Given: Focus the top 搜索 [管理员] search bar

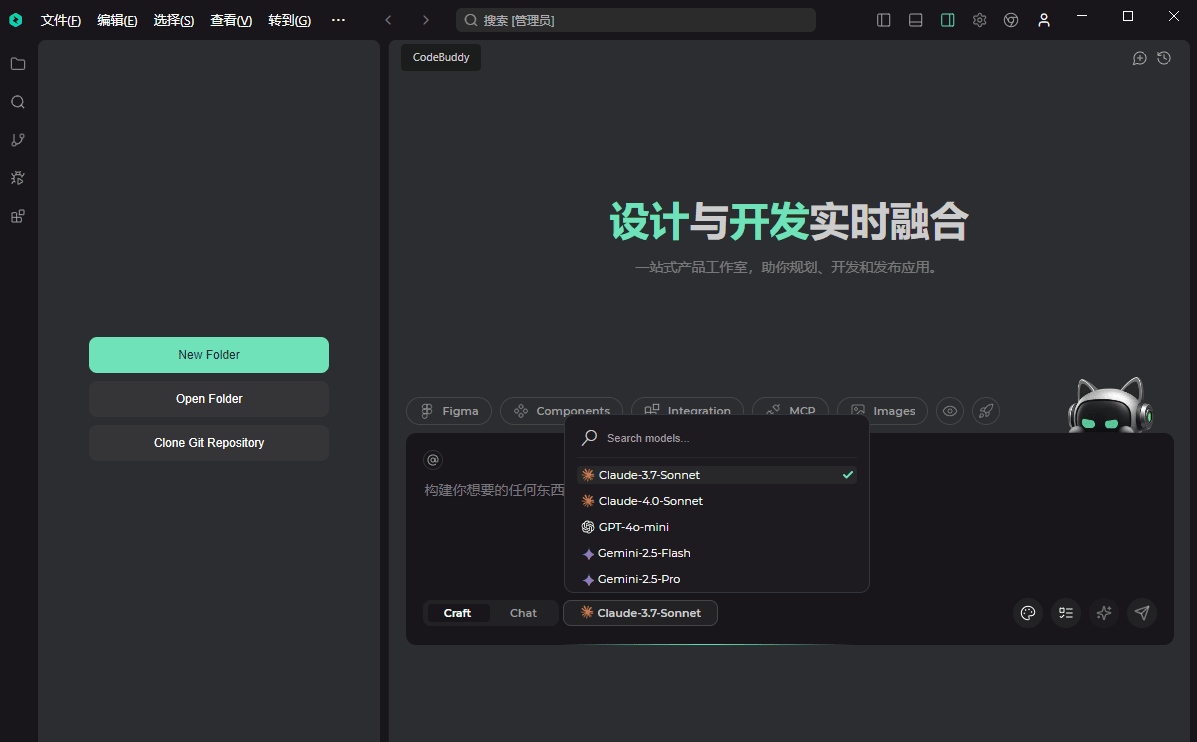Looking at the screenshot, I should 636,20.
